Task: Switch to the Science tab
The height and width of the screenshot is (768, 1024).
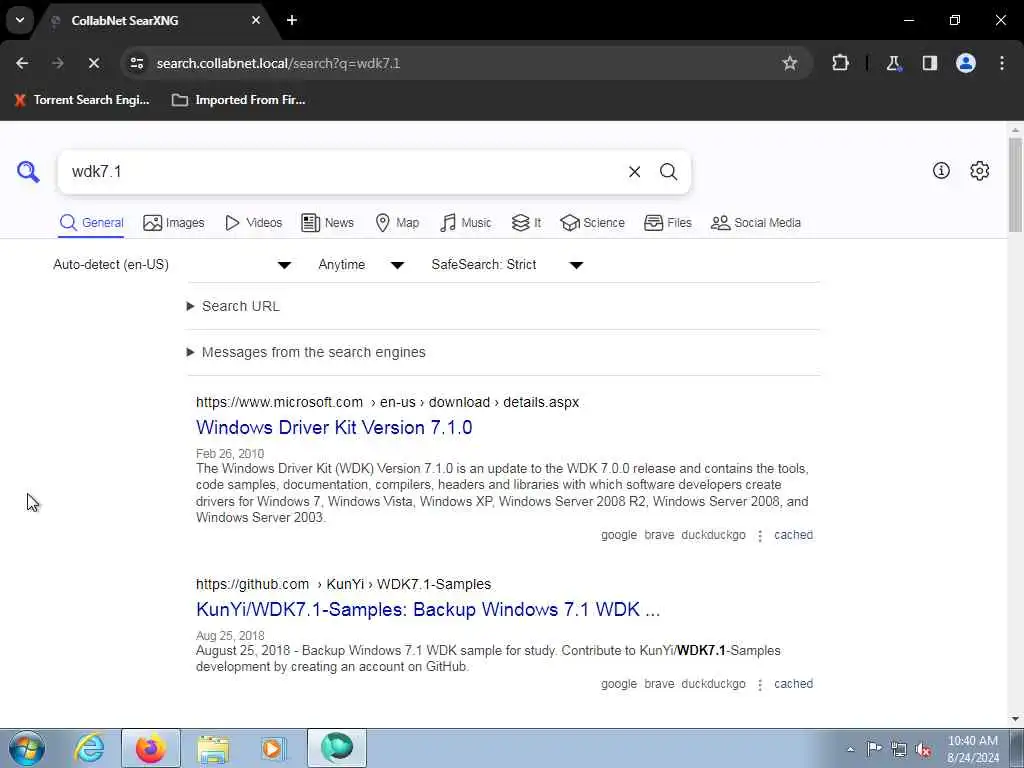Action: pos(592,223)
